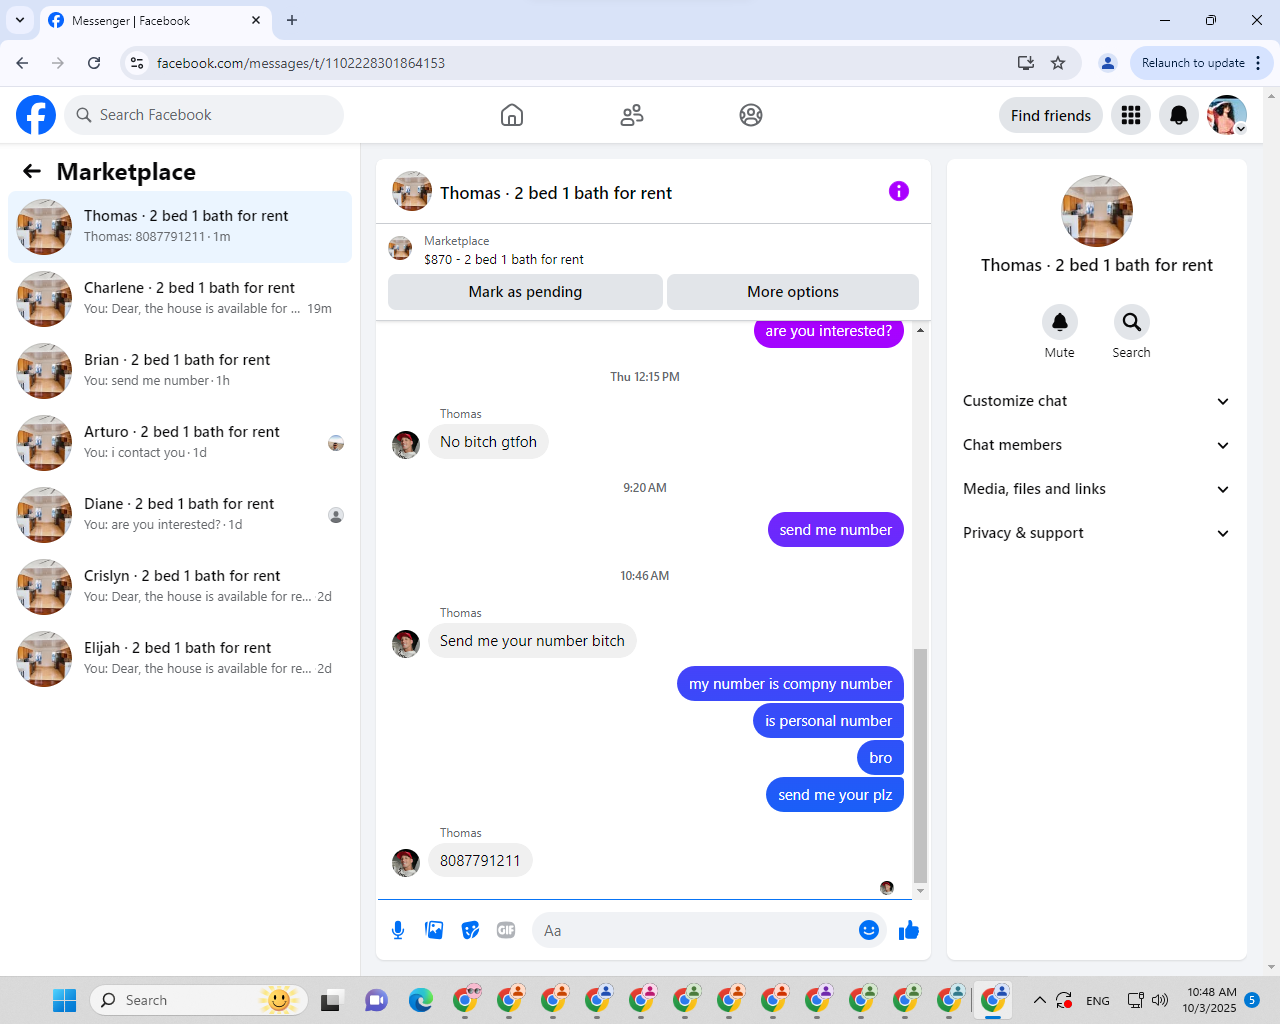The image size is (1280, 1024).
Task: Expand Media, files and links section
Action: [1097, 489]
